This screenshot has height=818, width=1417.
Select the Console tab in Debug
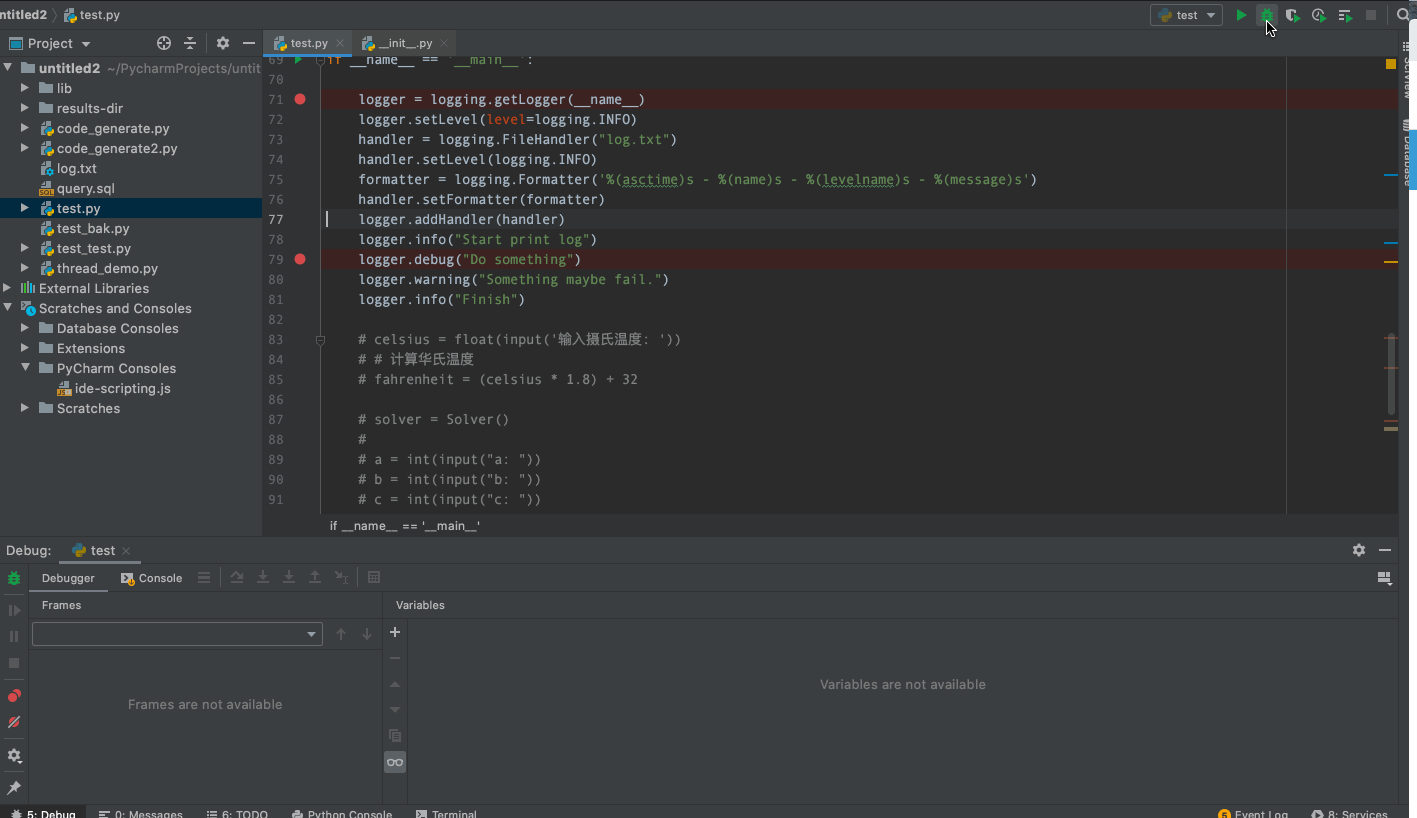152,578
